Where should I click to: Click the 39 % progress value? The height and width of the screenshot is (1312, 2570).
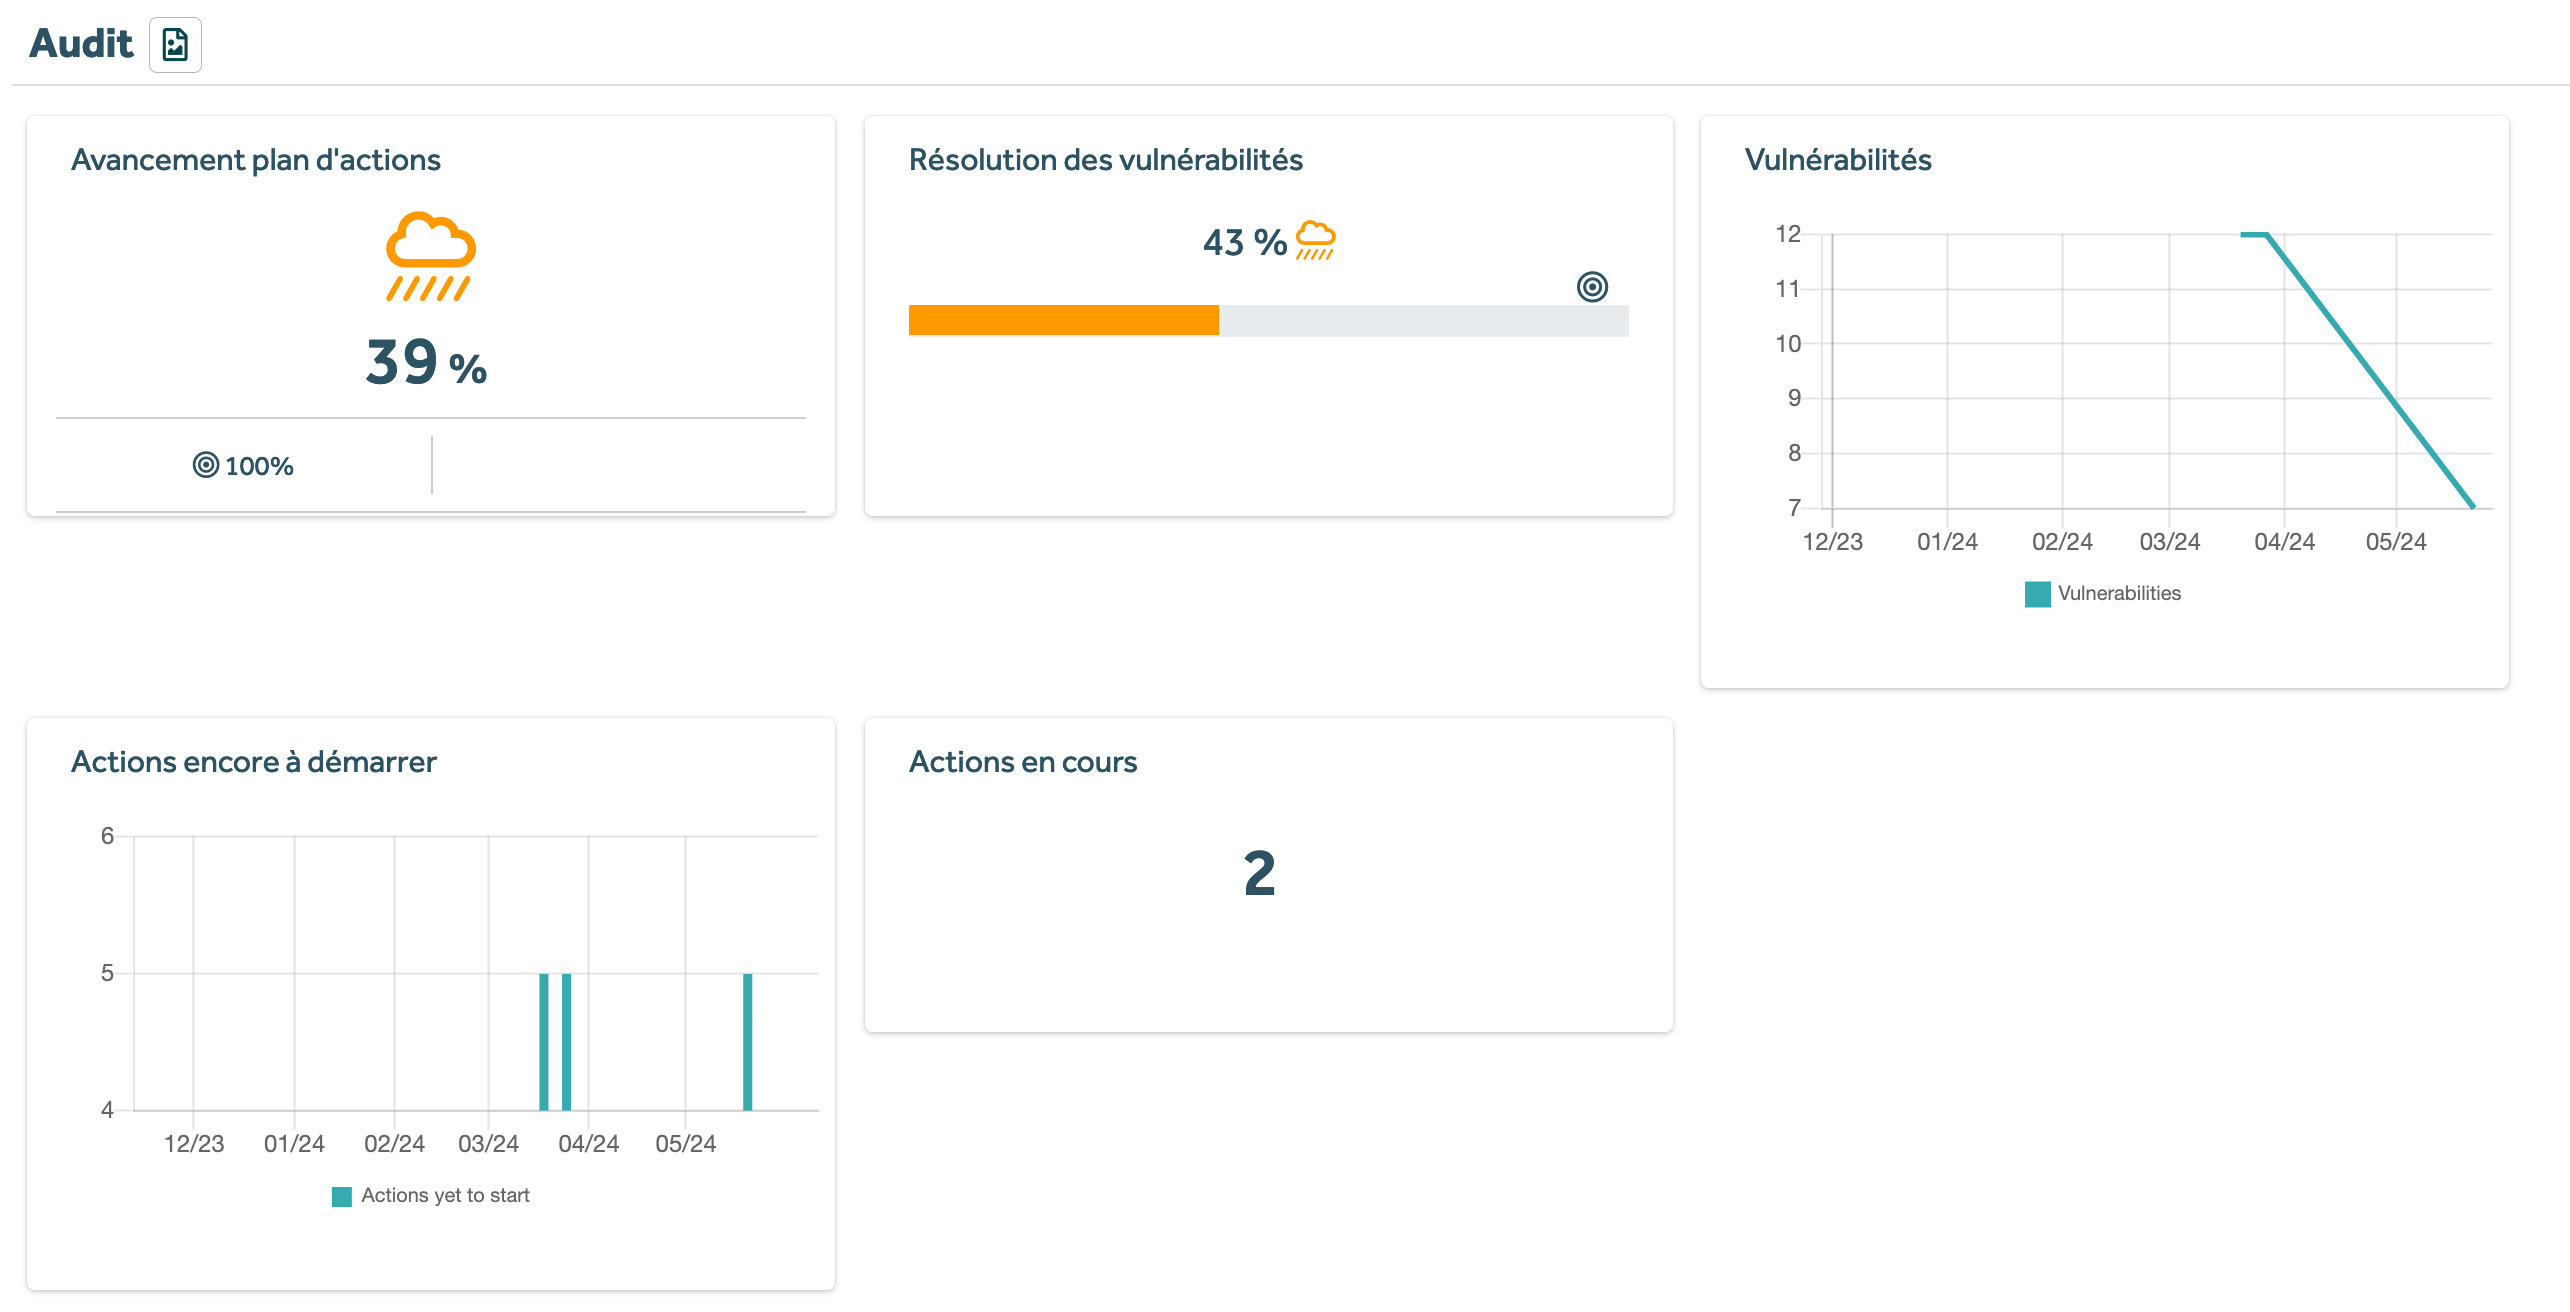coord(426,362)
